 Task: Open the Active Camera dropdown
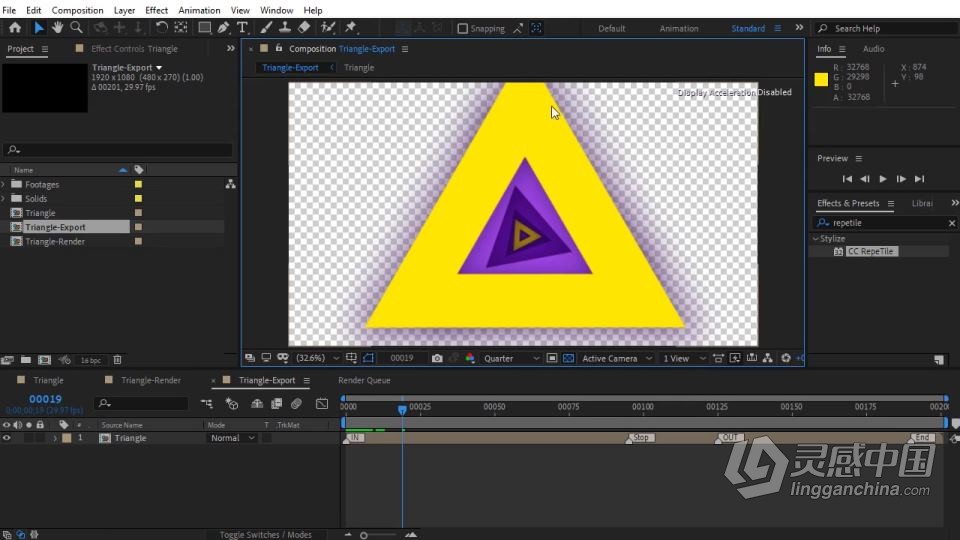pyautogui.click(x=616, y=358)
